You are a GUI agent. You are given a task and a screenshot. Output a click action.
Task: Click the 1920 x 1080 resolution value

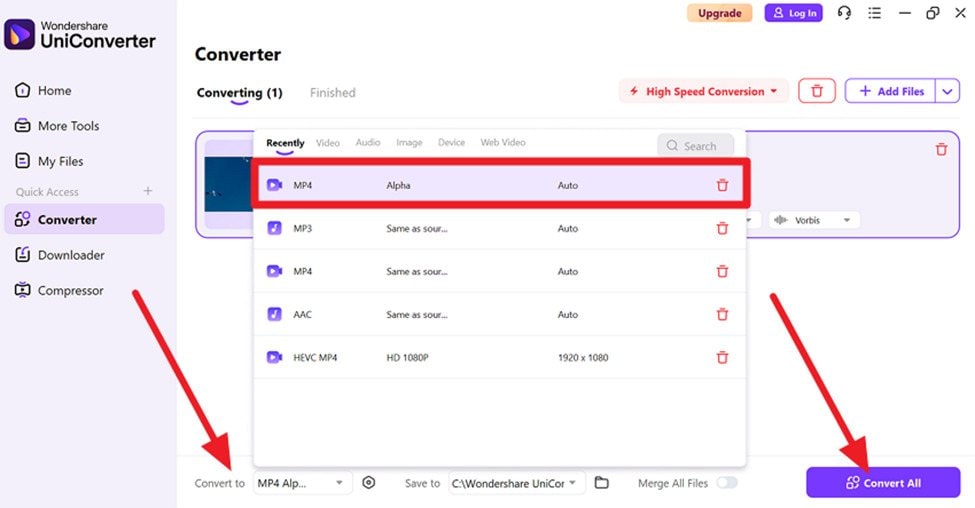(583, 358)
